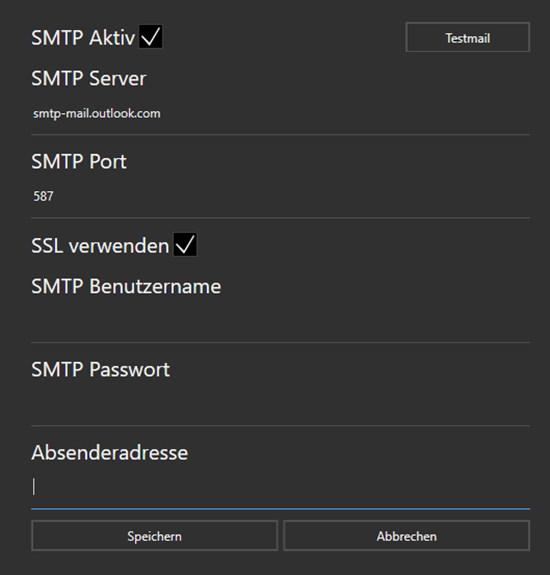Select the "SMTP Server" heading label
Screen dimensions: 550x575
pyautogui.click(x=89, y=78)
